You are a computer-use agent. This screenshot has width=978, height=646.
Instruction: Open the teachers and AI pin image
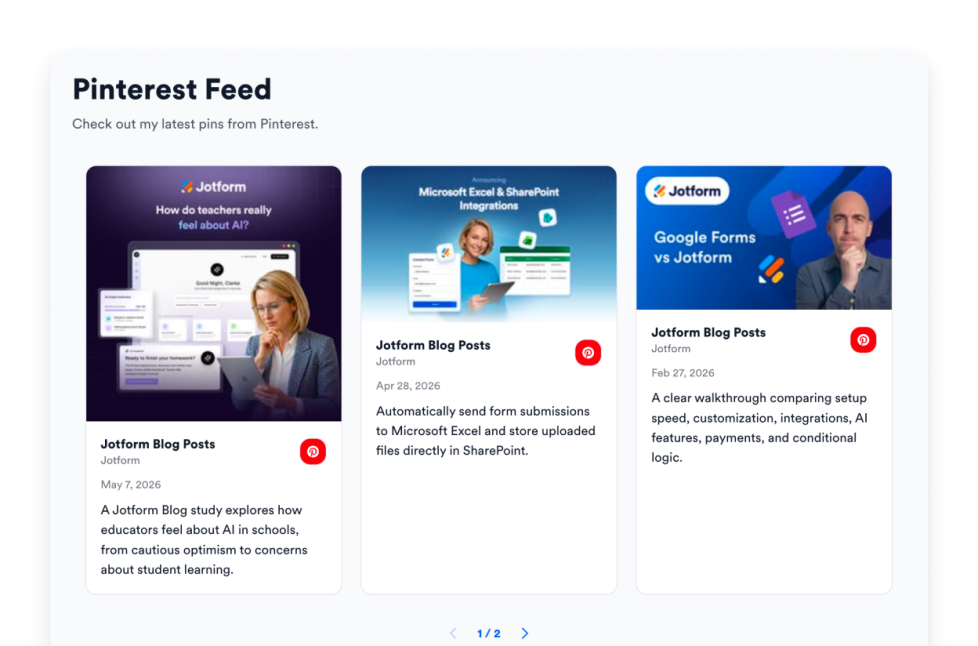[x=213, y=294]
